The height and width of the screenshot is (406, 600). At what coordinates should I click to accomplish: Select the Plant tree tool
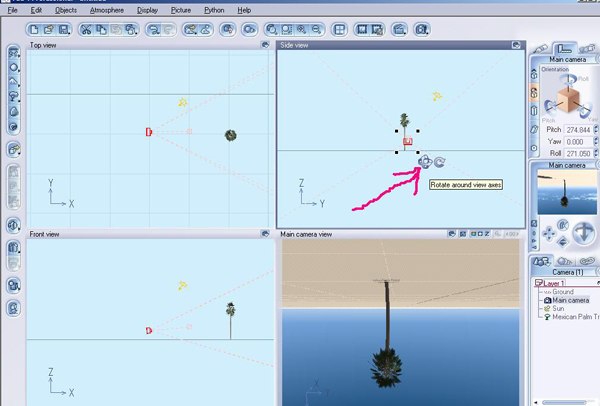[x=14, y=97]
